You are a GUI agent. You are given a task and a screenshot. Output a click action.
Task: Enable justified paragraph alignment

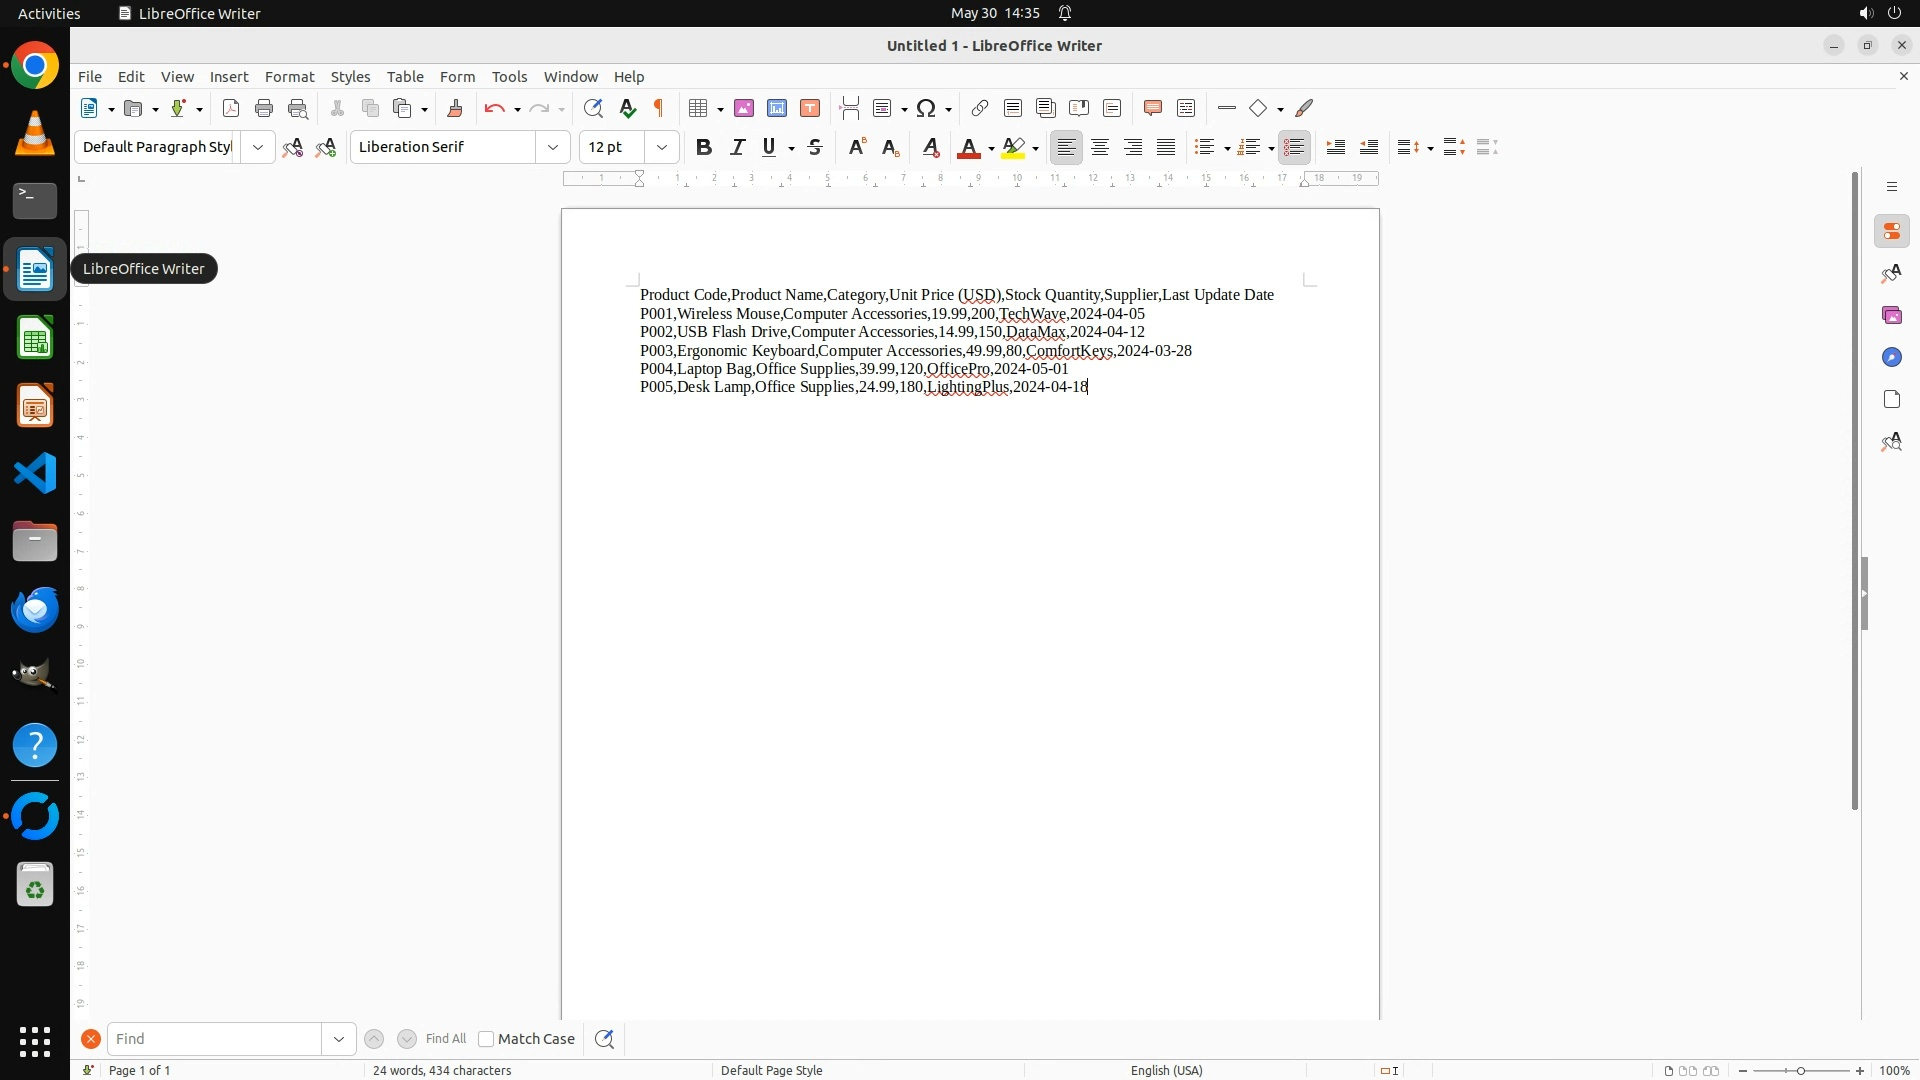[1166, 147]
